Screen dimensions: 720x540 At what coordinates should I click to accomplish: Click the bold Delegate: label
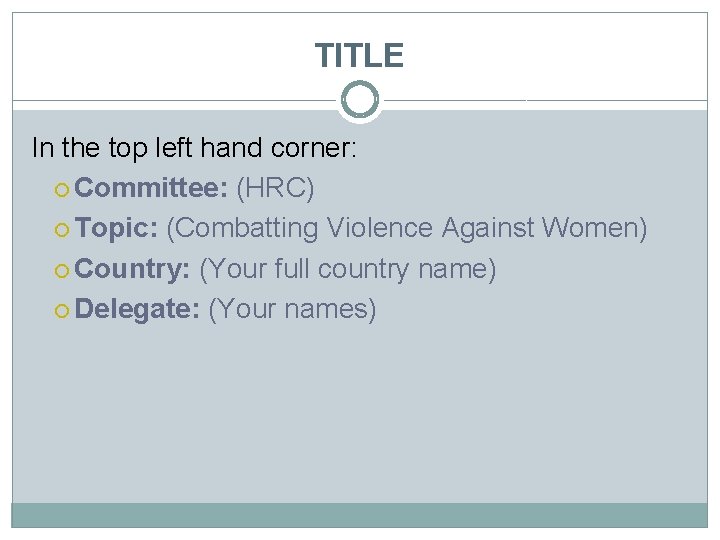point(137,309)
